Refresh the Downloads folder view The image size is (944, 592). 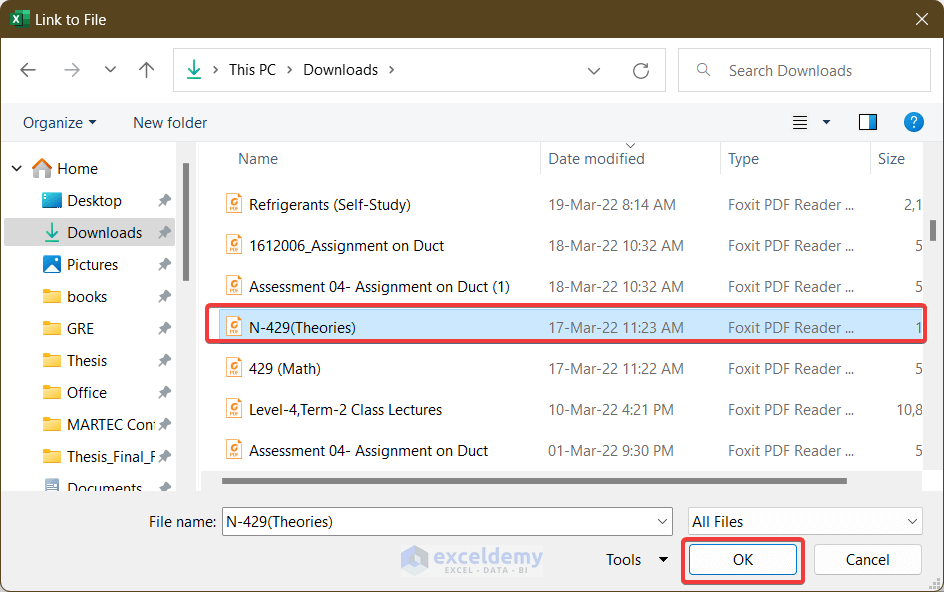pos(641,71)
